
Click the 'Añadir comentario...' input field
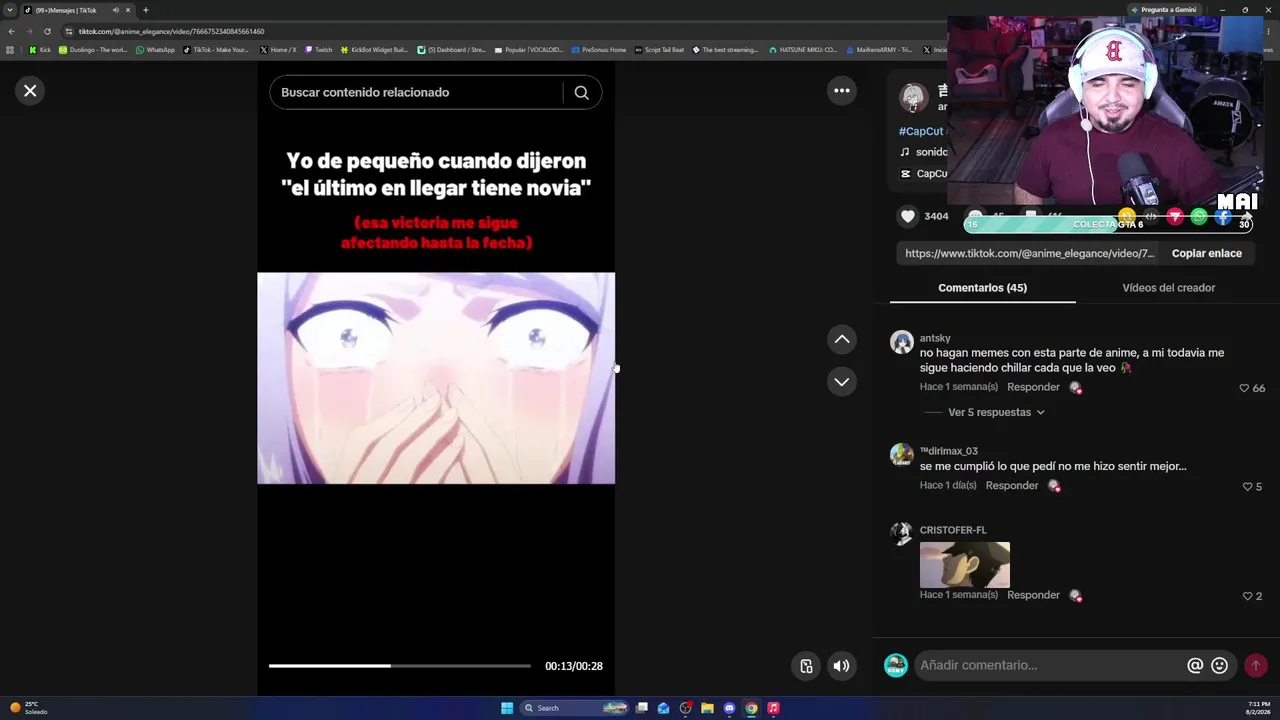coord(1050,665)
